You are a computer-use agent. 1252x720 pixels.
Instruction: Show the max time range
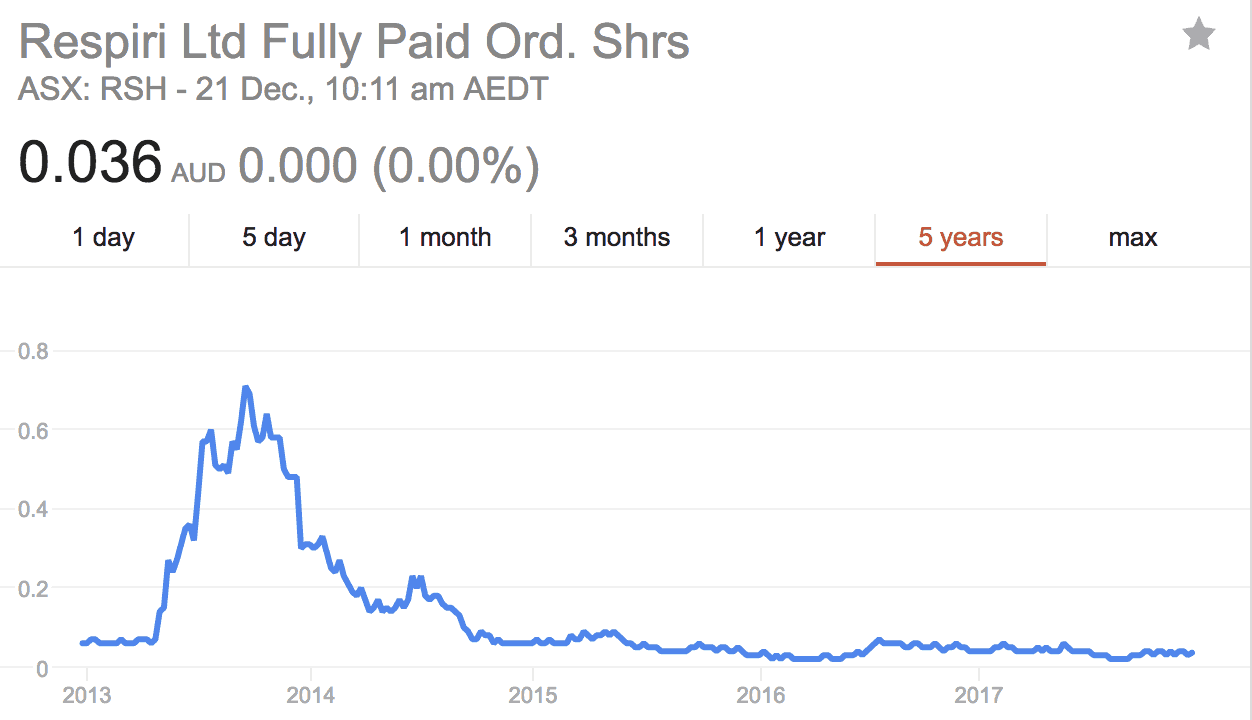(1133, 238)
